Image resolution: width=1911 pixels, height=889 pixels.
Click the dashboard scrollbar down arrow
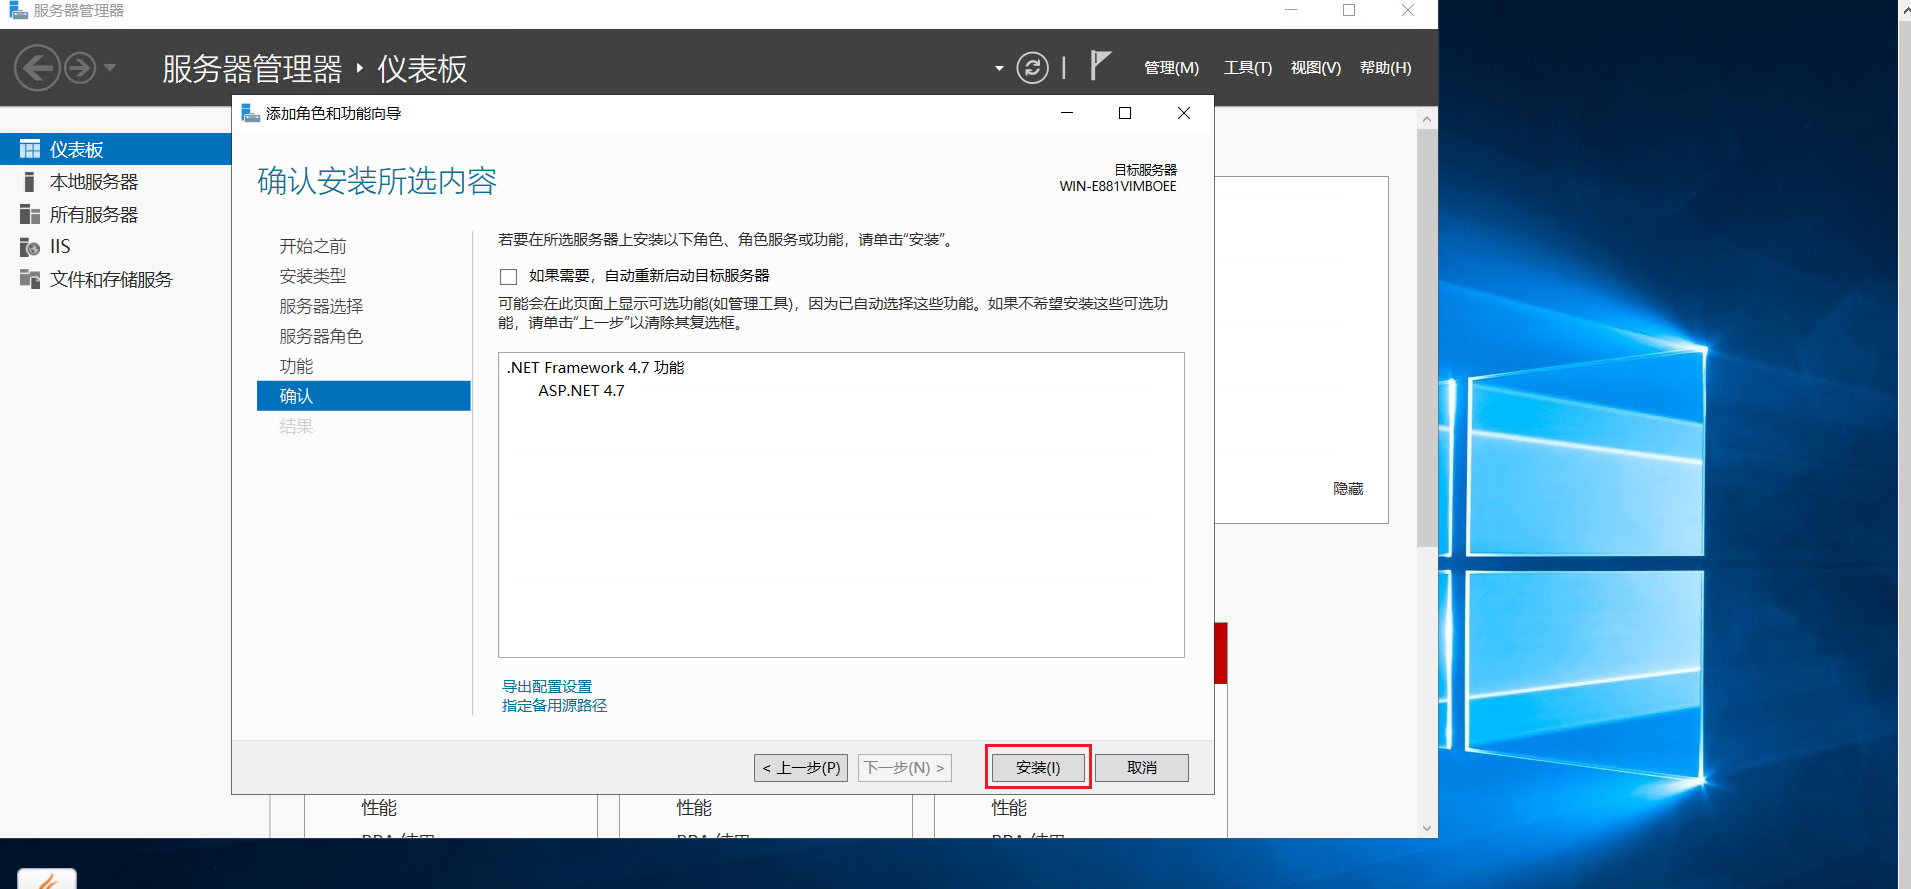[x=1427, y=828]
